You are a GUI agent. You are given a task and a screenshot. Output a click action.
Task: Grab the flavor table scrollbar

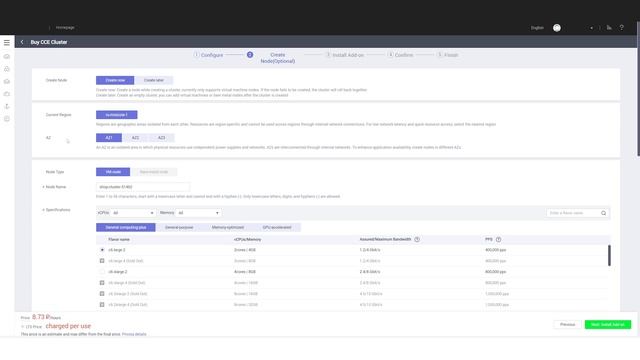coord(609,256)
